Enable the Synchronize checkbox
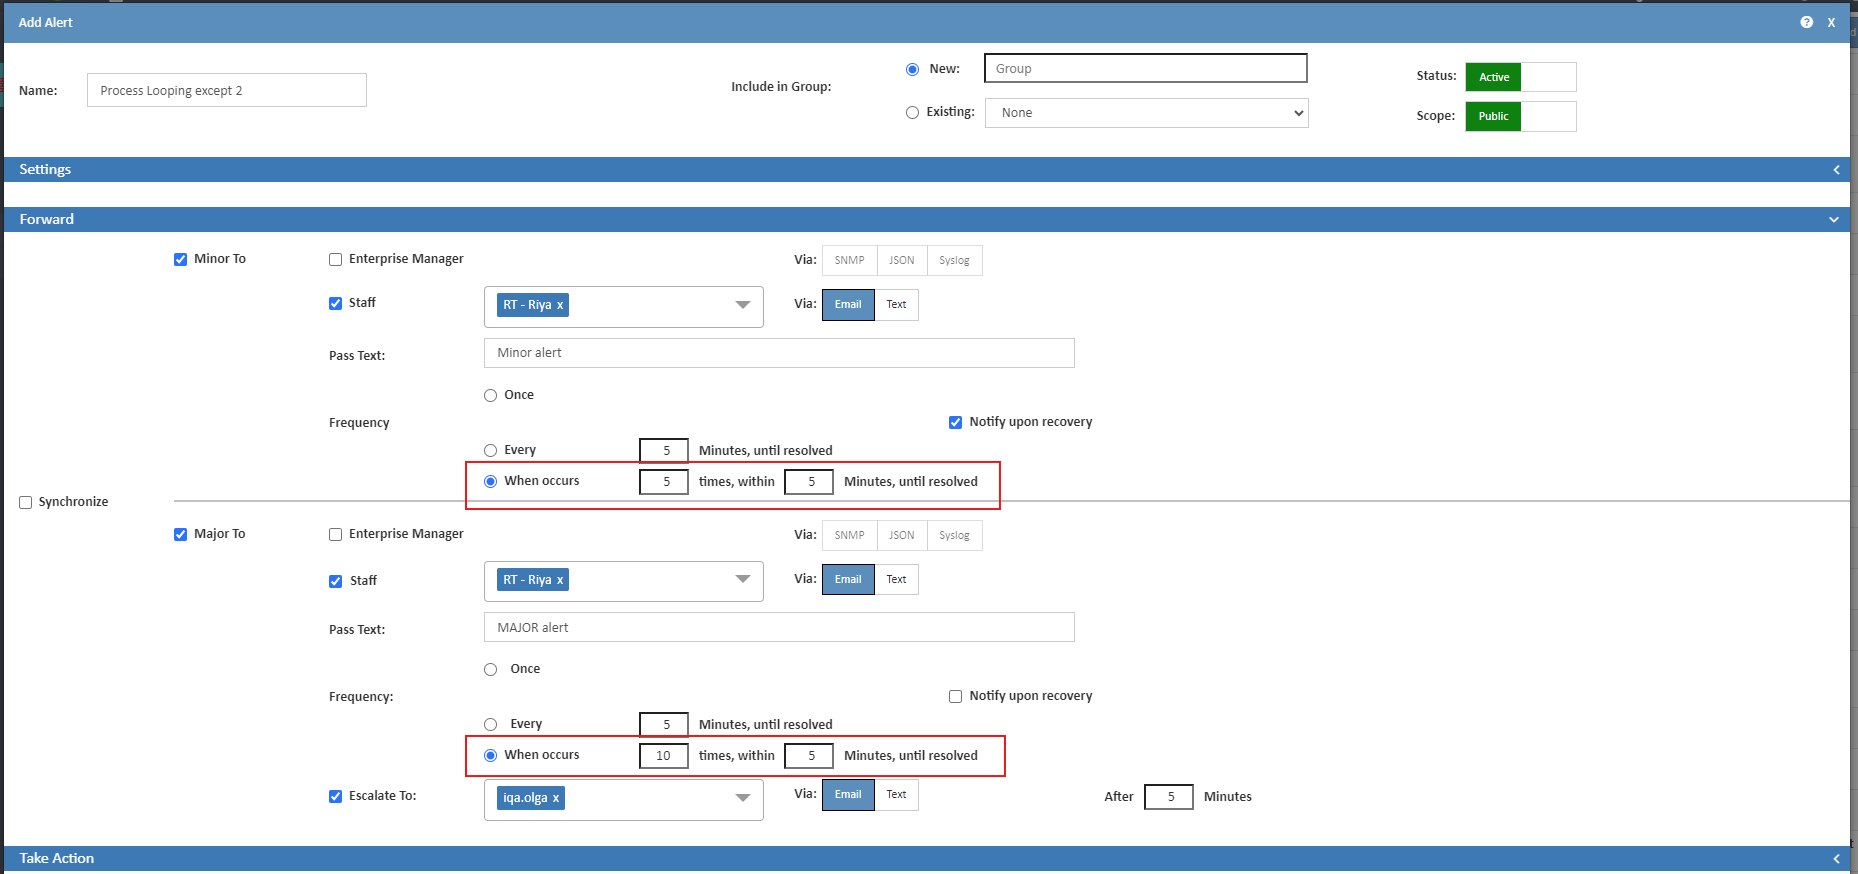Screen dimensions: 1858x874 pos(26,502)
